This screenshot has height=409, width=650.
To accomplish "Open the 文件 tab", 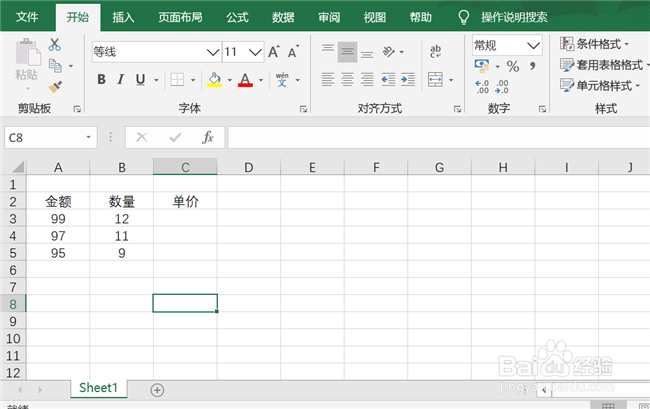I will coord(27,17).
